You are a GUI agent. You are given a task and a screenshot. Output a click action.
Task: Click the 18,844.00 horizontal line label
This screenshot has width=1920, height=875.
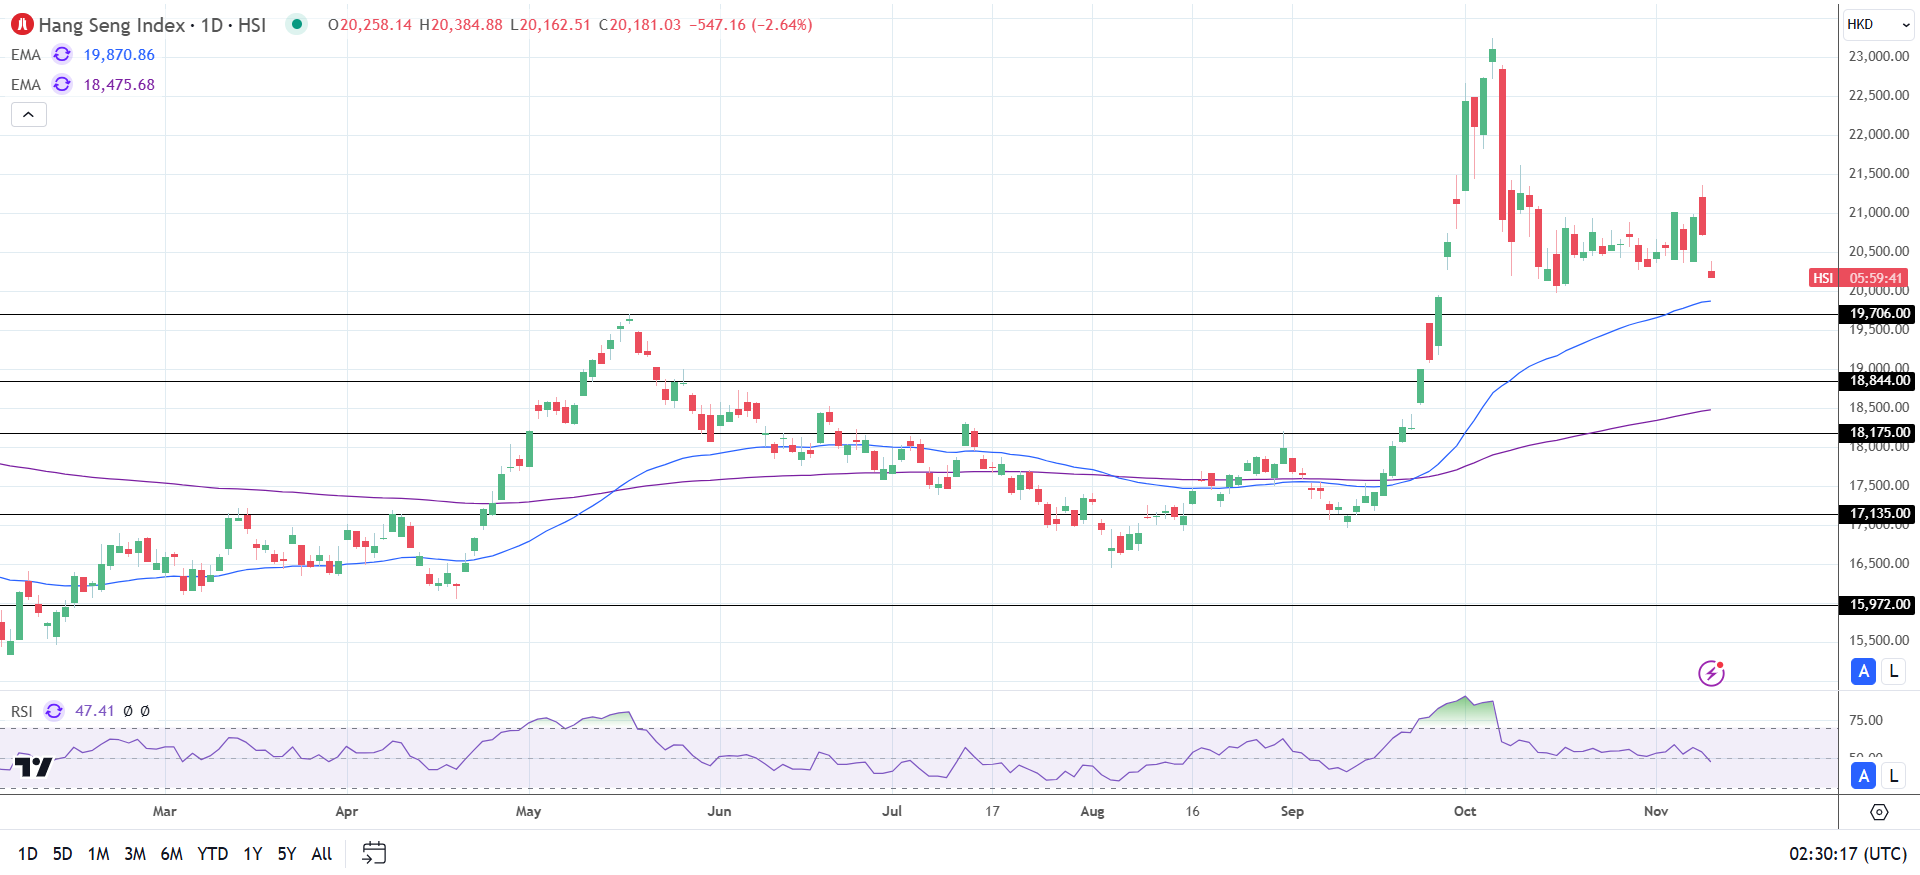1878,381
